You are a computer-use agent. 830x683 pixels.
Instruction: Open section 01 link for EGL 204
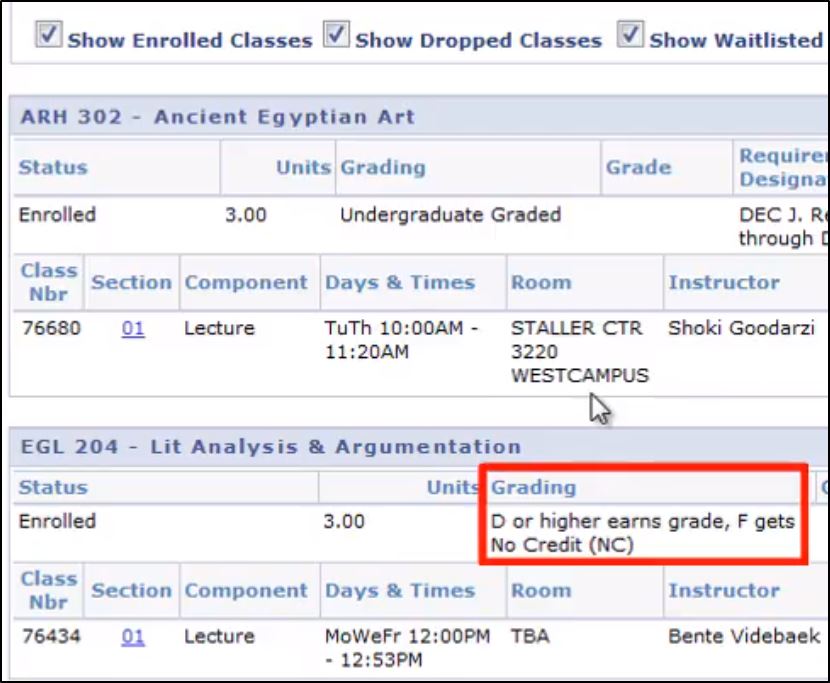(133, 636)
